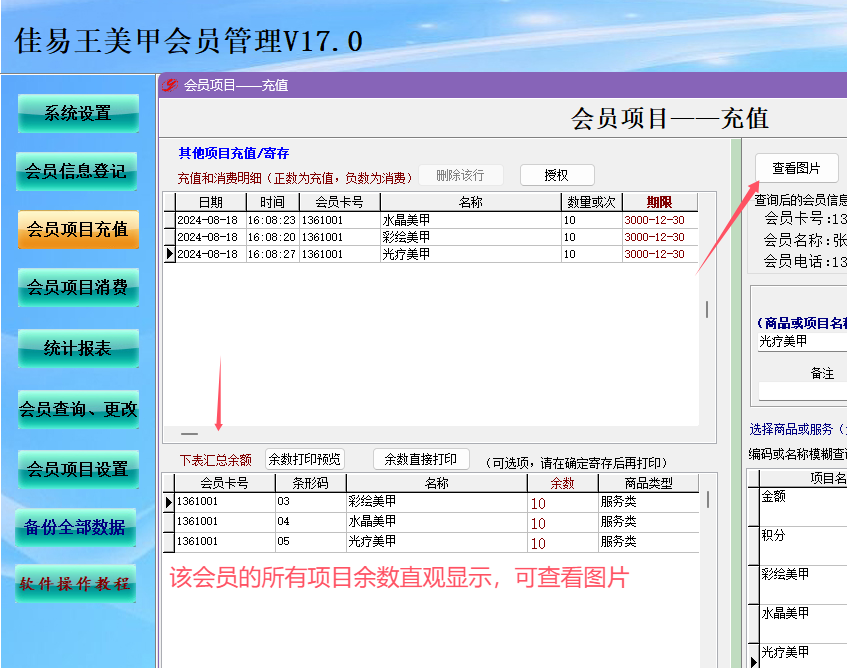The image size is (847, 668).
Task: Open 会员信息登记 sidebar item
Action: [x=76, y=171]
